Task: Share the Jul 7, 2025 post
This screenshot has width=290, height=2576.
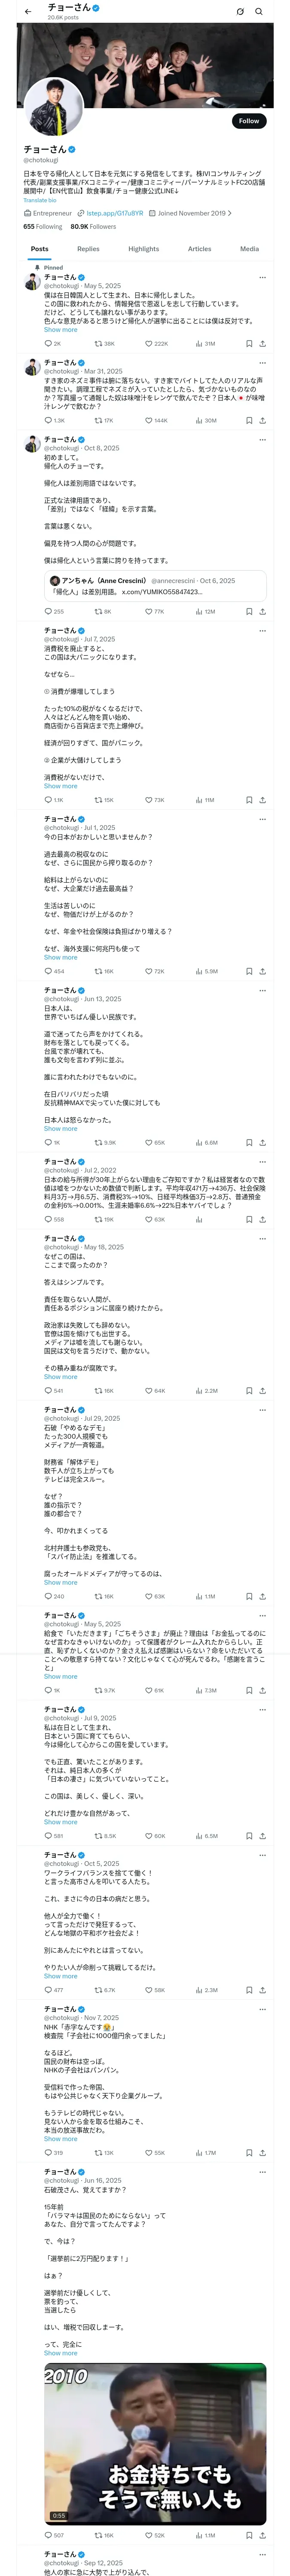Action: point(263,800)
